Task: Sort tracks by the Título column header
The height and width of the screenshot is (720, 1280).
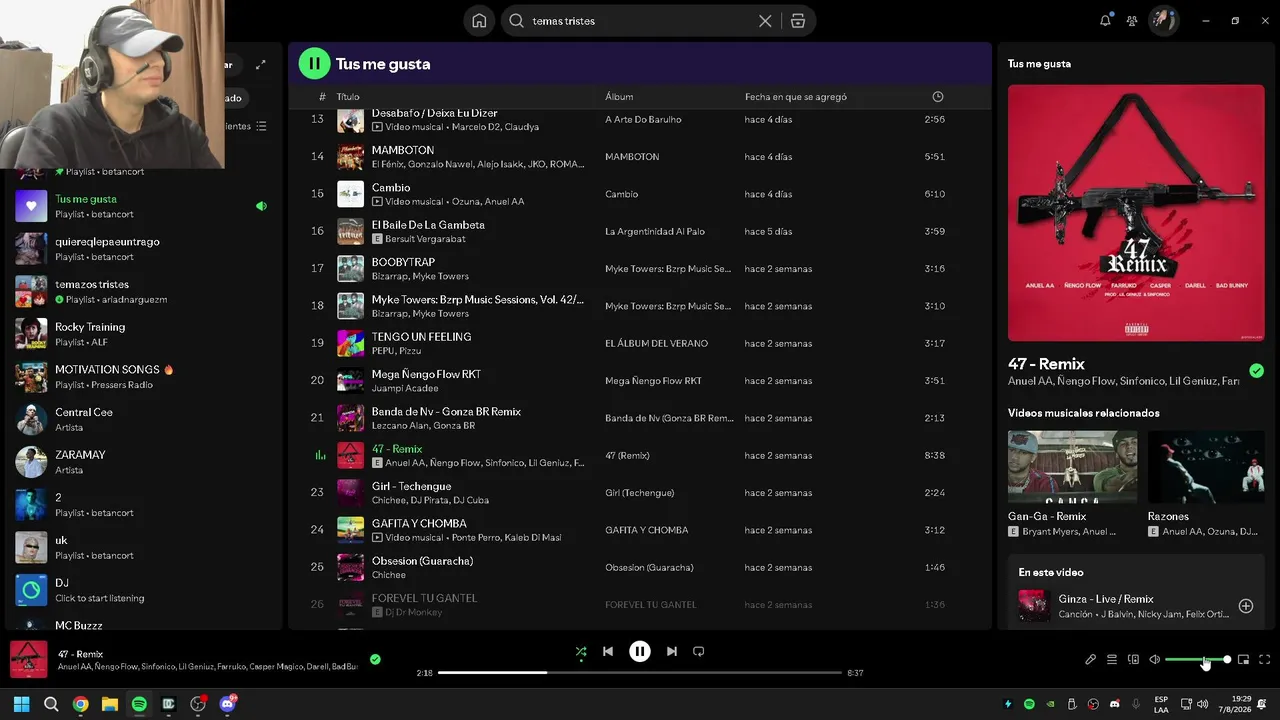Action: pyautogui.click(x=348, y=97)
